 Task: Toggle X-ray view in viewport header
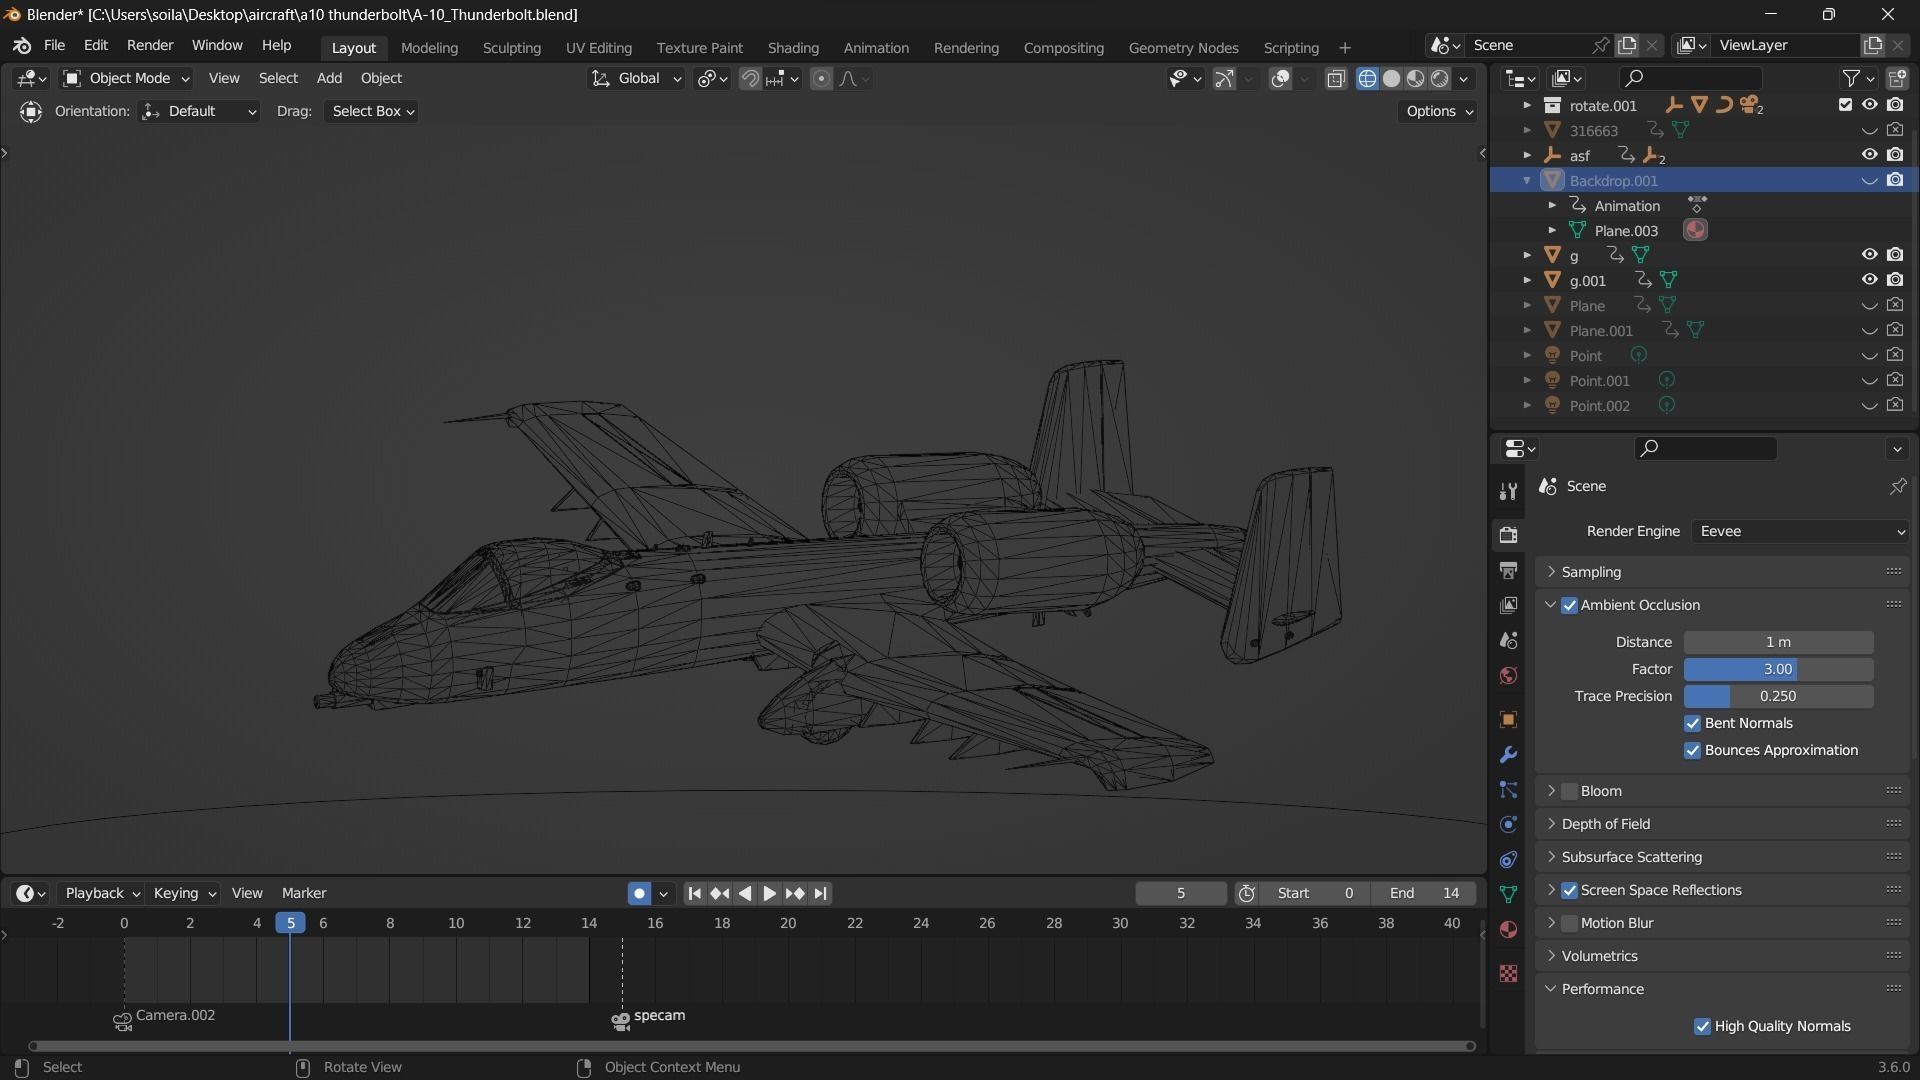click(x=1336, y=79)
